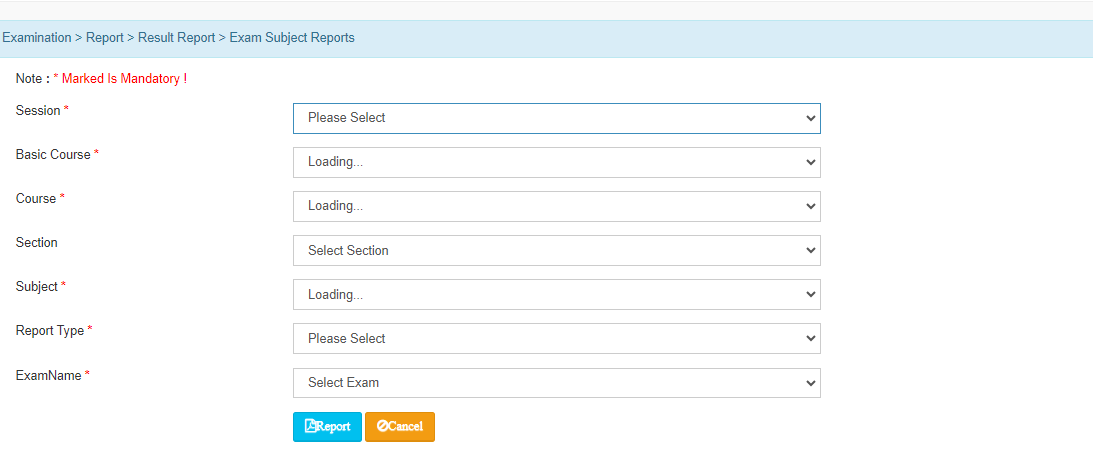Viewport: 1093px width, 462px height.
Task: Select Report in the breadcrumb path
Action: (104, 38)
